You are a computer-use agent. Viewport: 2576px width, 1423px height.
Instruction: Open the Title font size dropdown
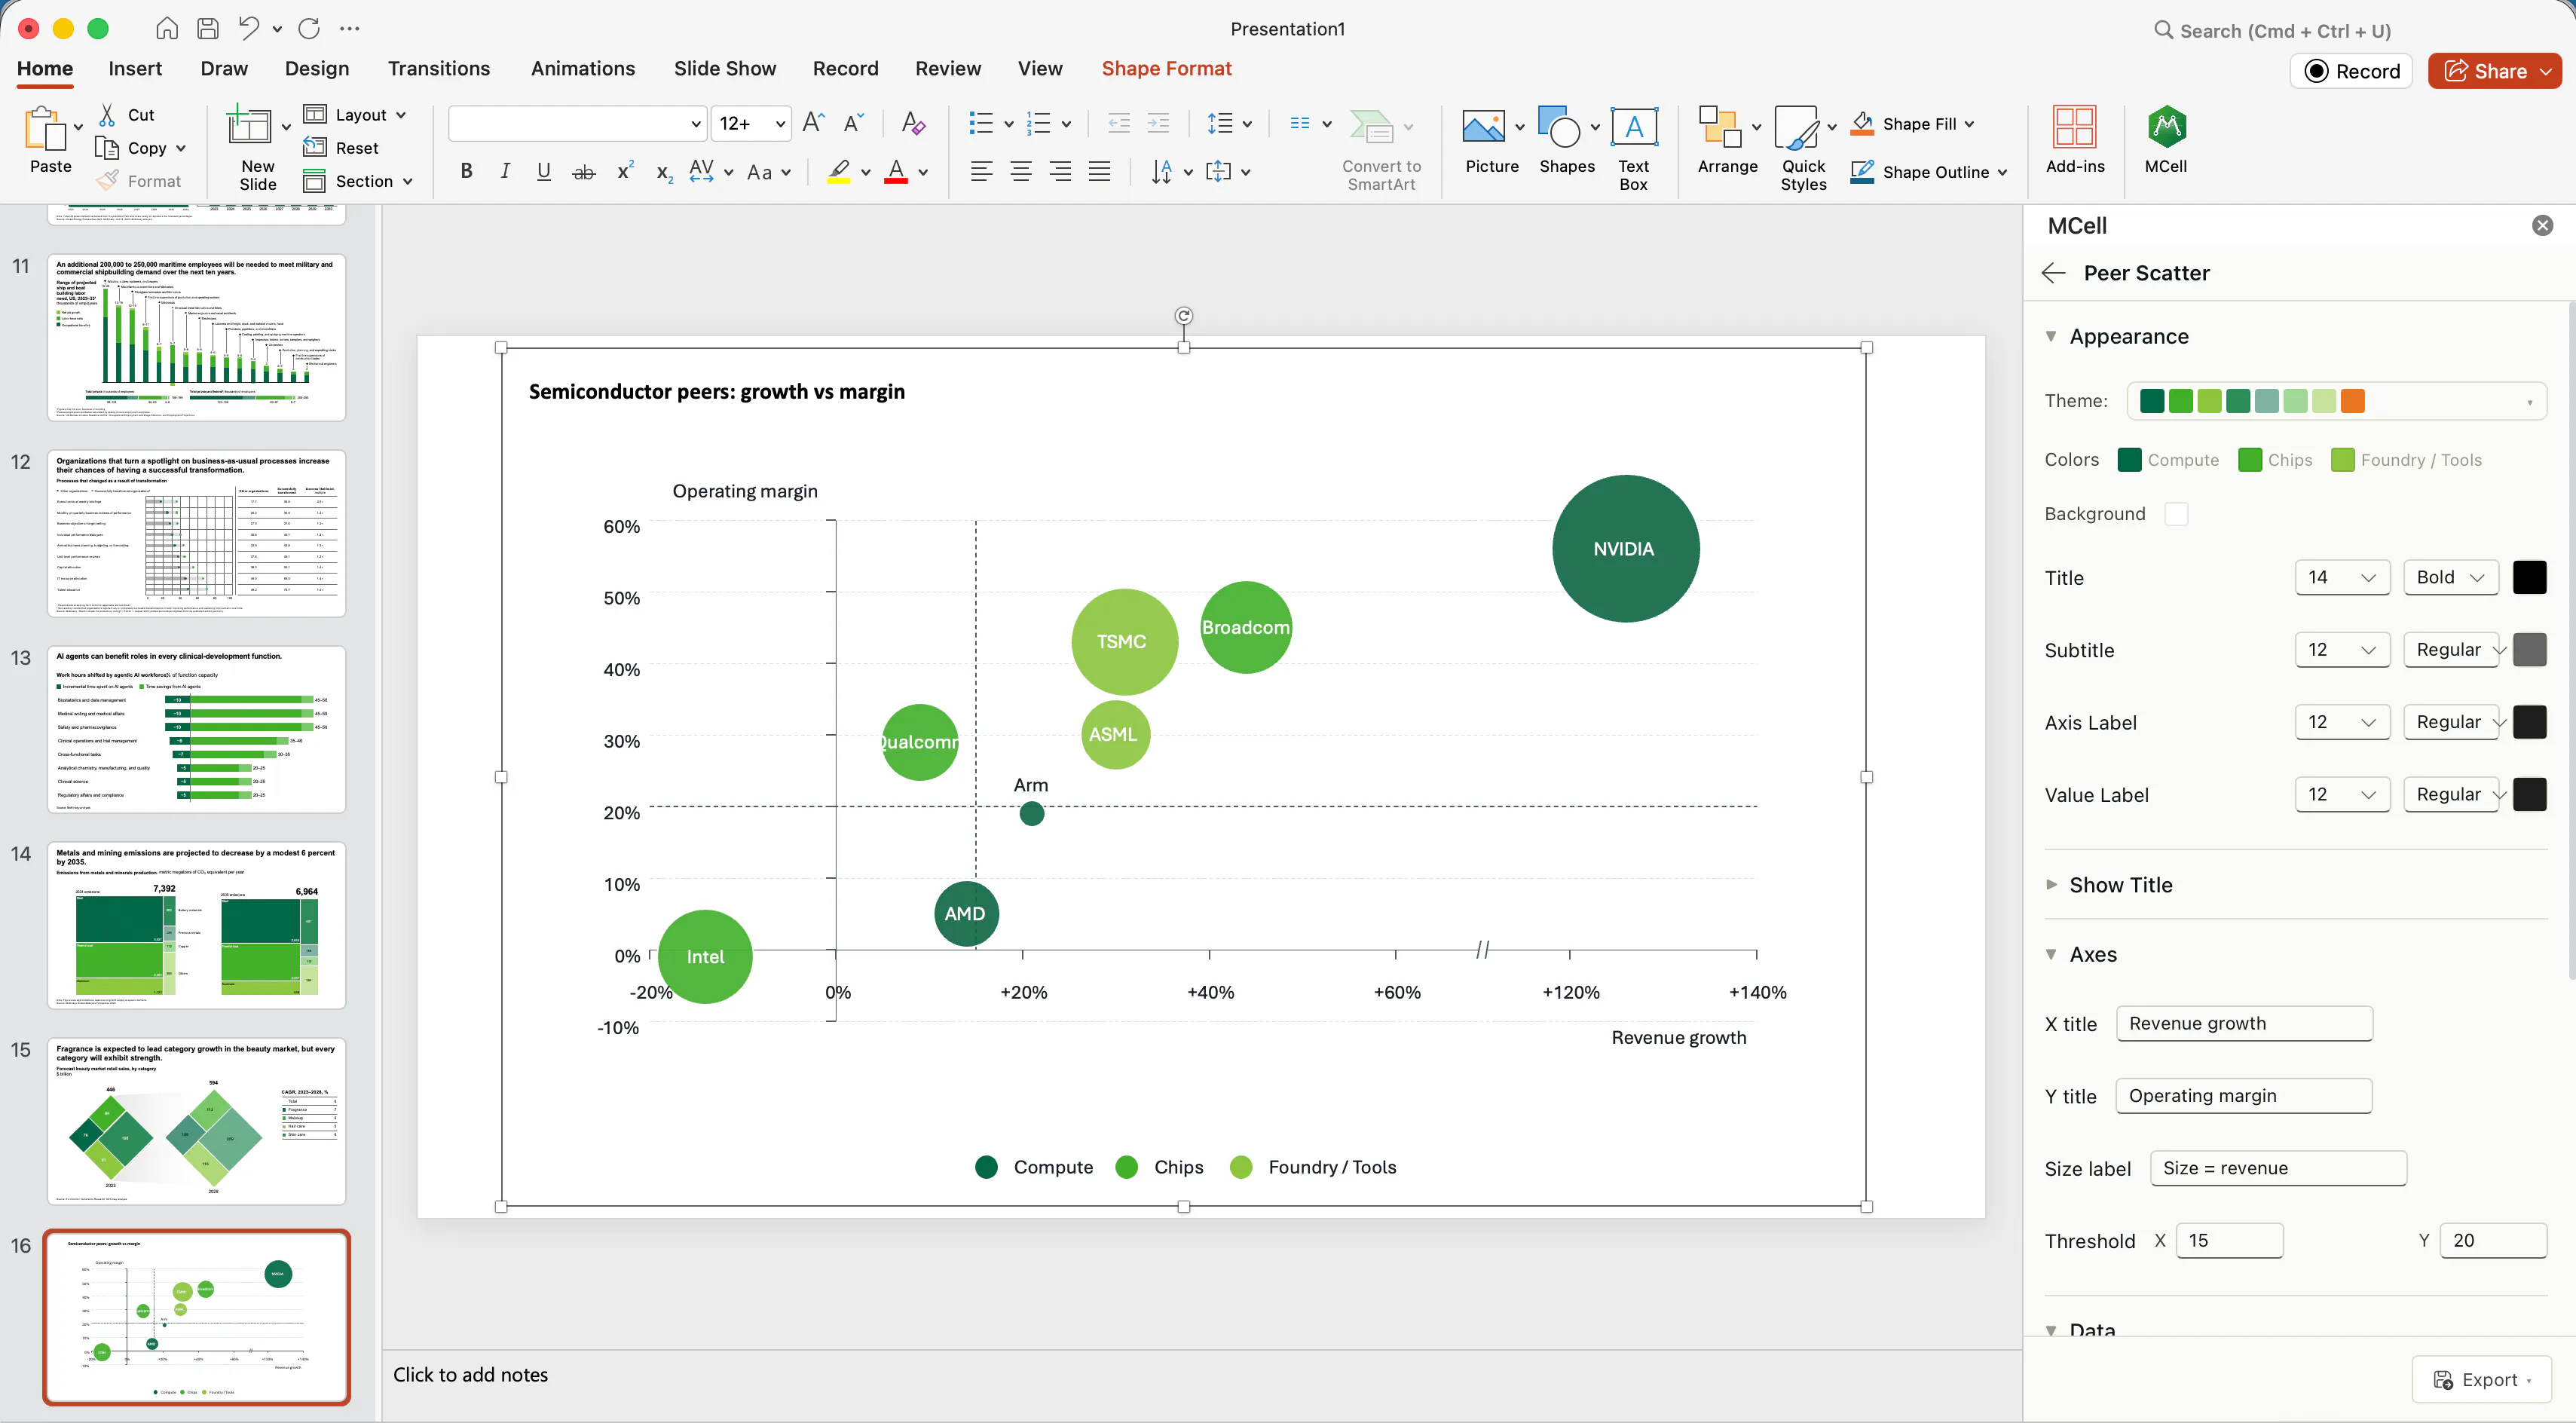(x=2342, y=577)
